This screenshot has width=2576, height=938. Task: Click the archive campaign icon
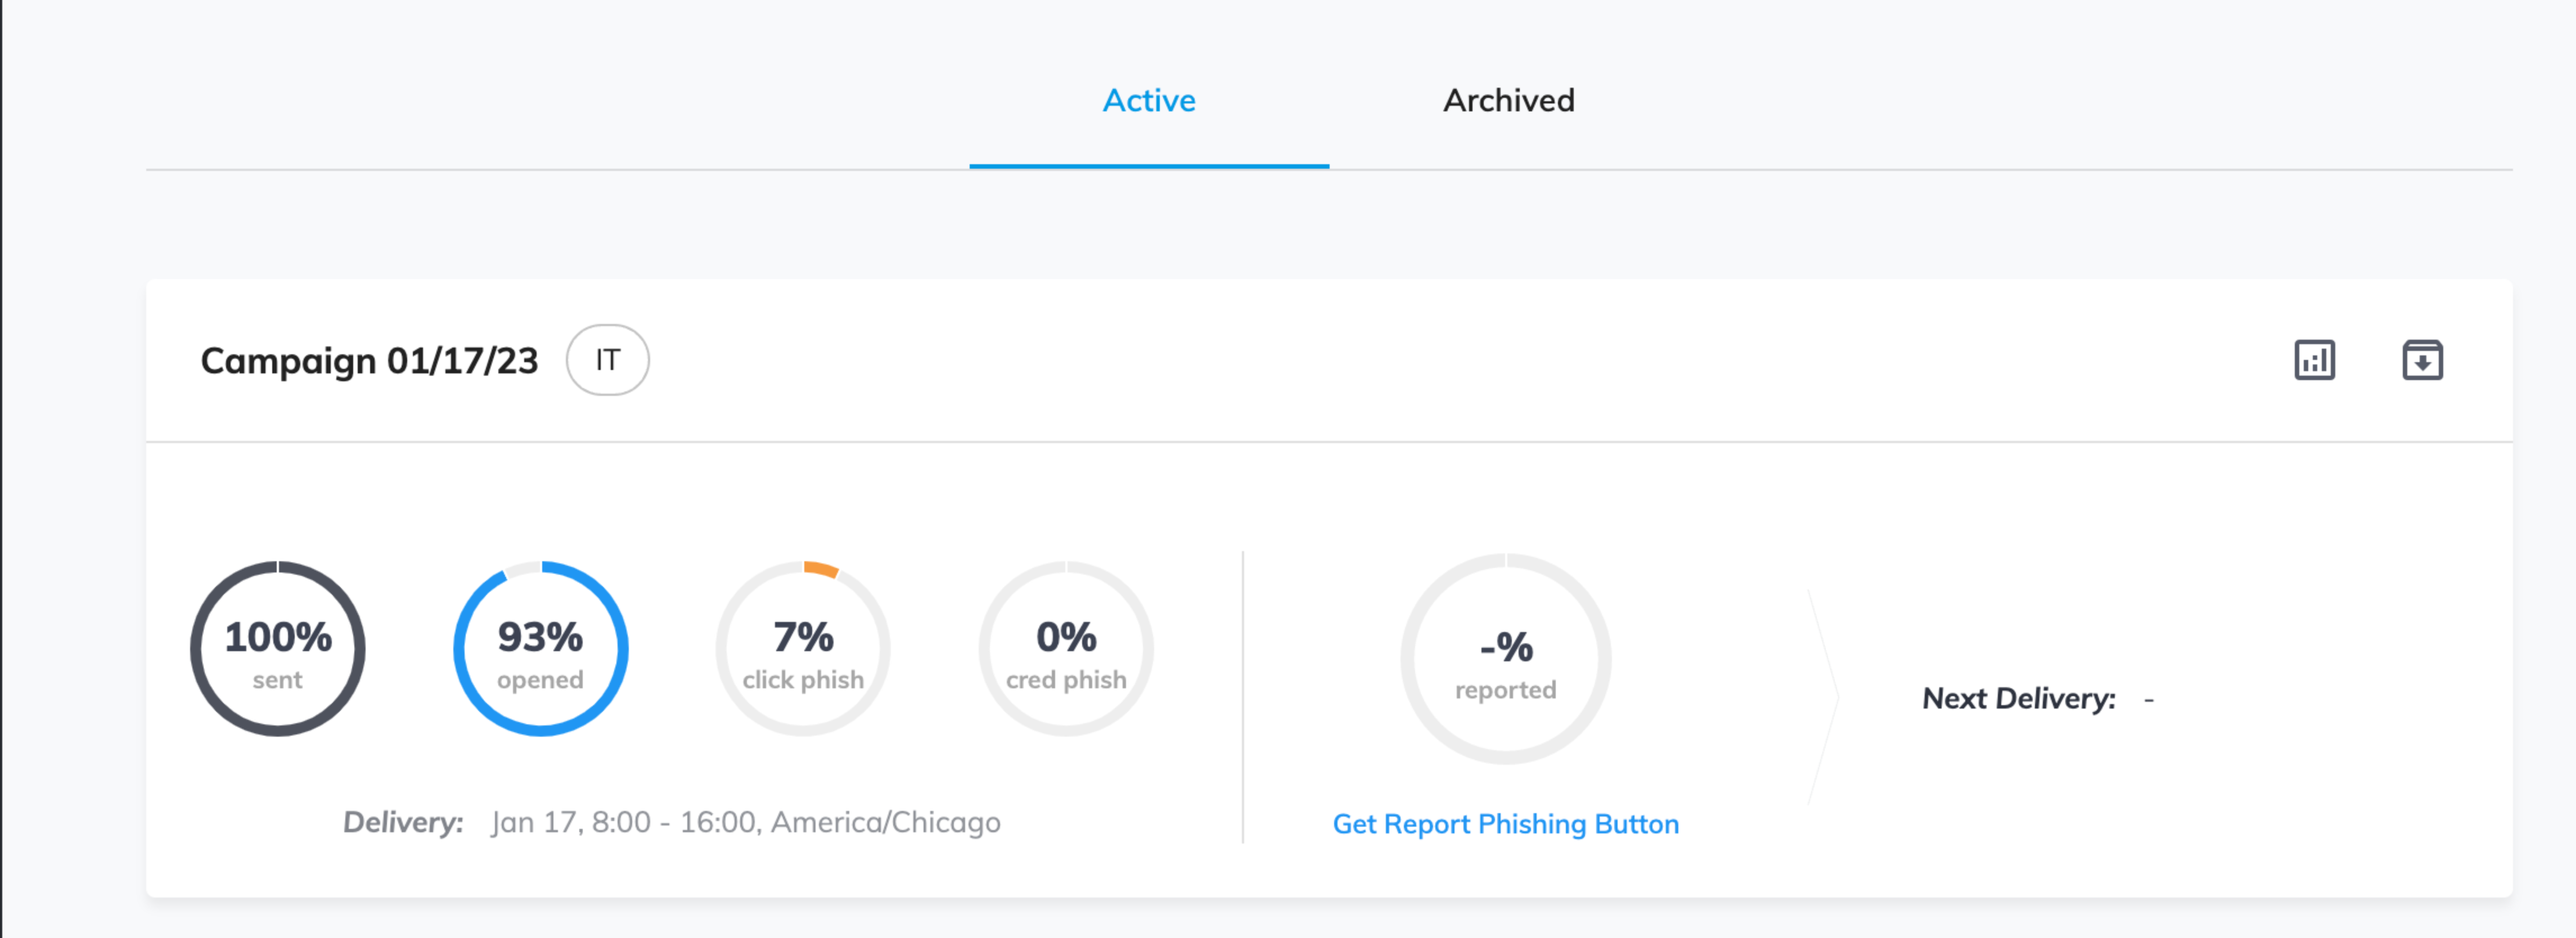tap(2422, 360)
